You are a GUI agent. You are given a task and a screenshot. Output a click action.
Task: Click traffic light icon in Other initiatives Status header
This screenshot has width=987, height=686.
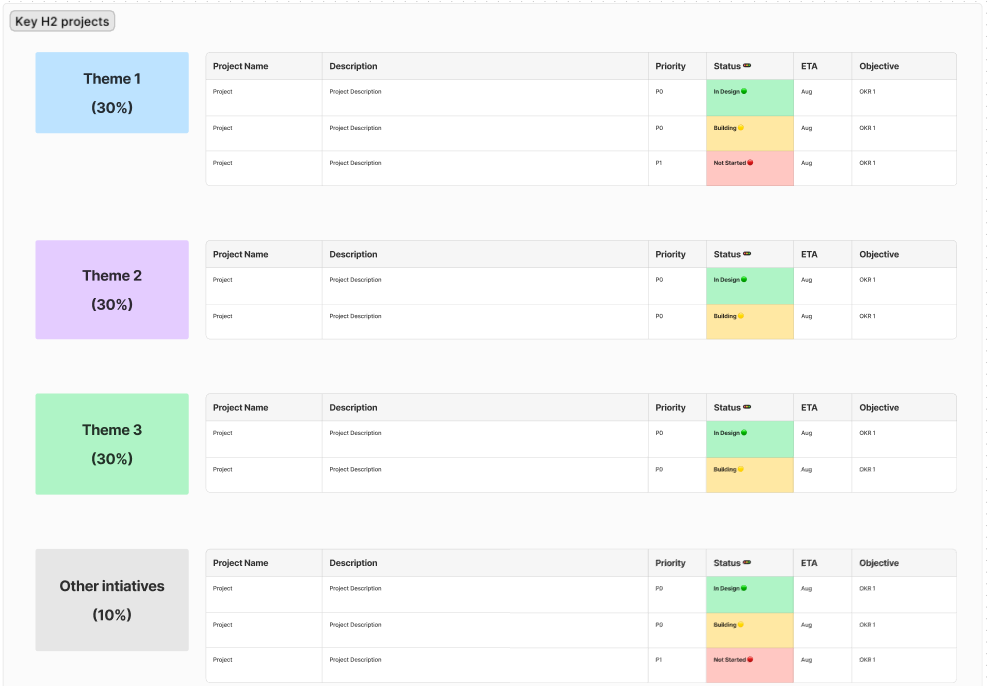747,563
